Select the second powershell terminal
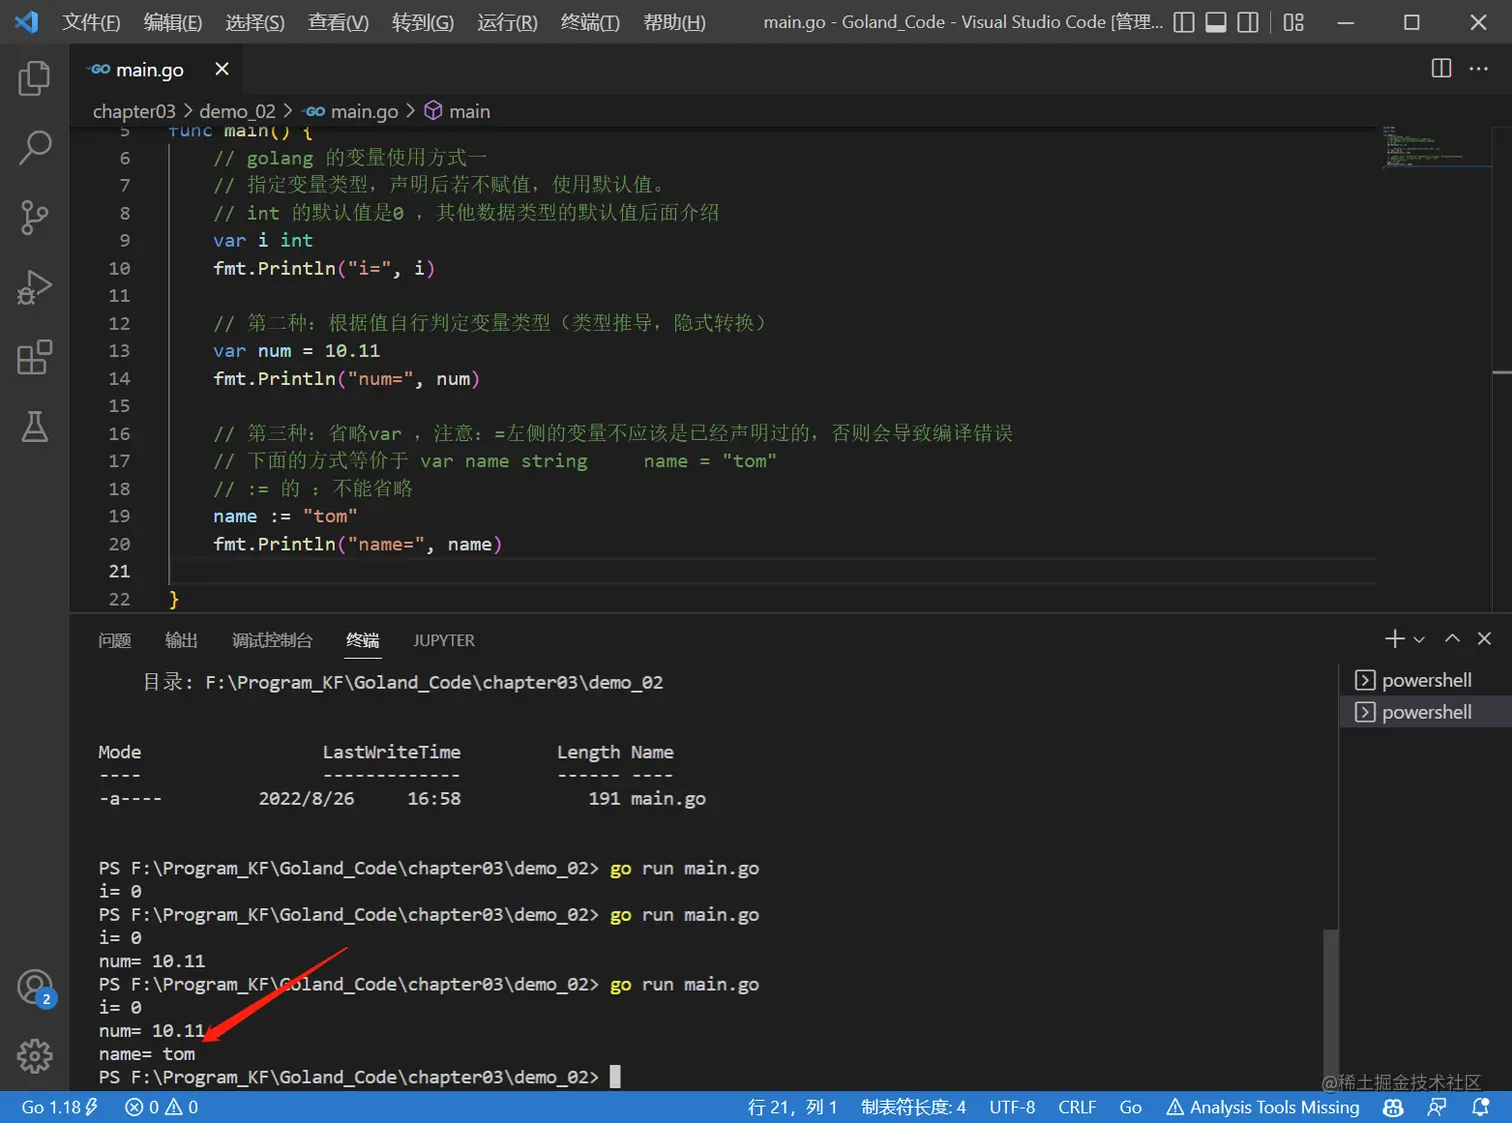Screen dimensions: 1512x1123 (1425, 712)
